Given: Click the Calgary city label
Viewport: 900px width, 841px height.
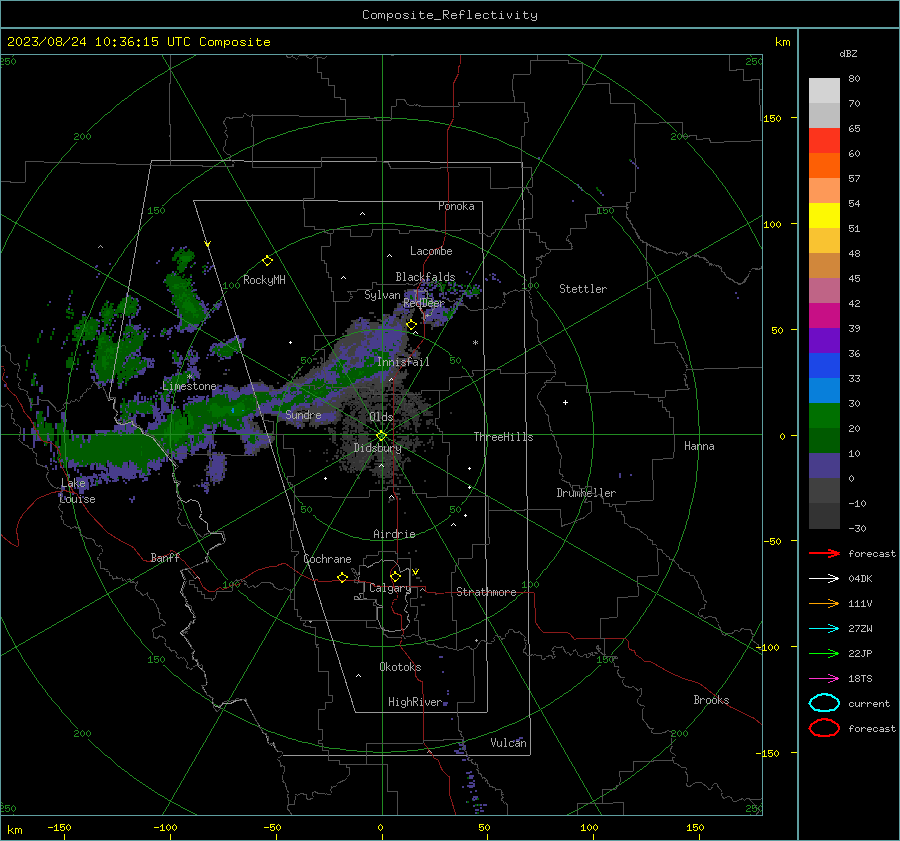Looking at the screenshot, I should [390, 588].
